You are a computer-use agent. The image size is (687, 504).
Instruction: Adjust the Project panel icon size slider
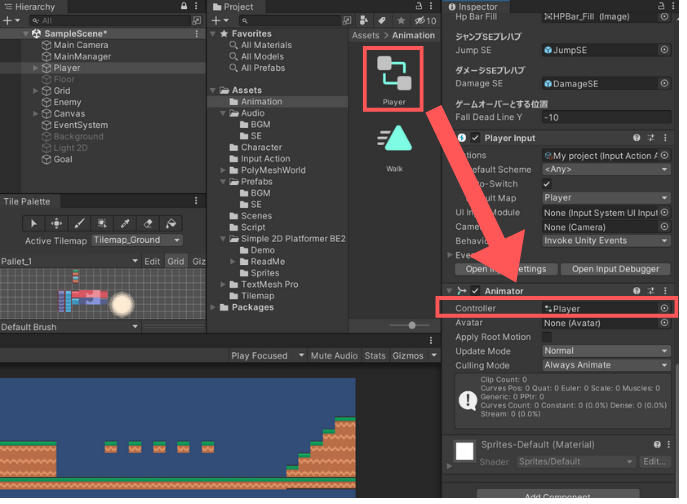[x=412, y=326]
